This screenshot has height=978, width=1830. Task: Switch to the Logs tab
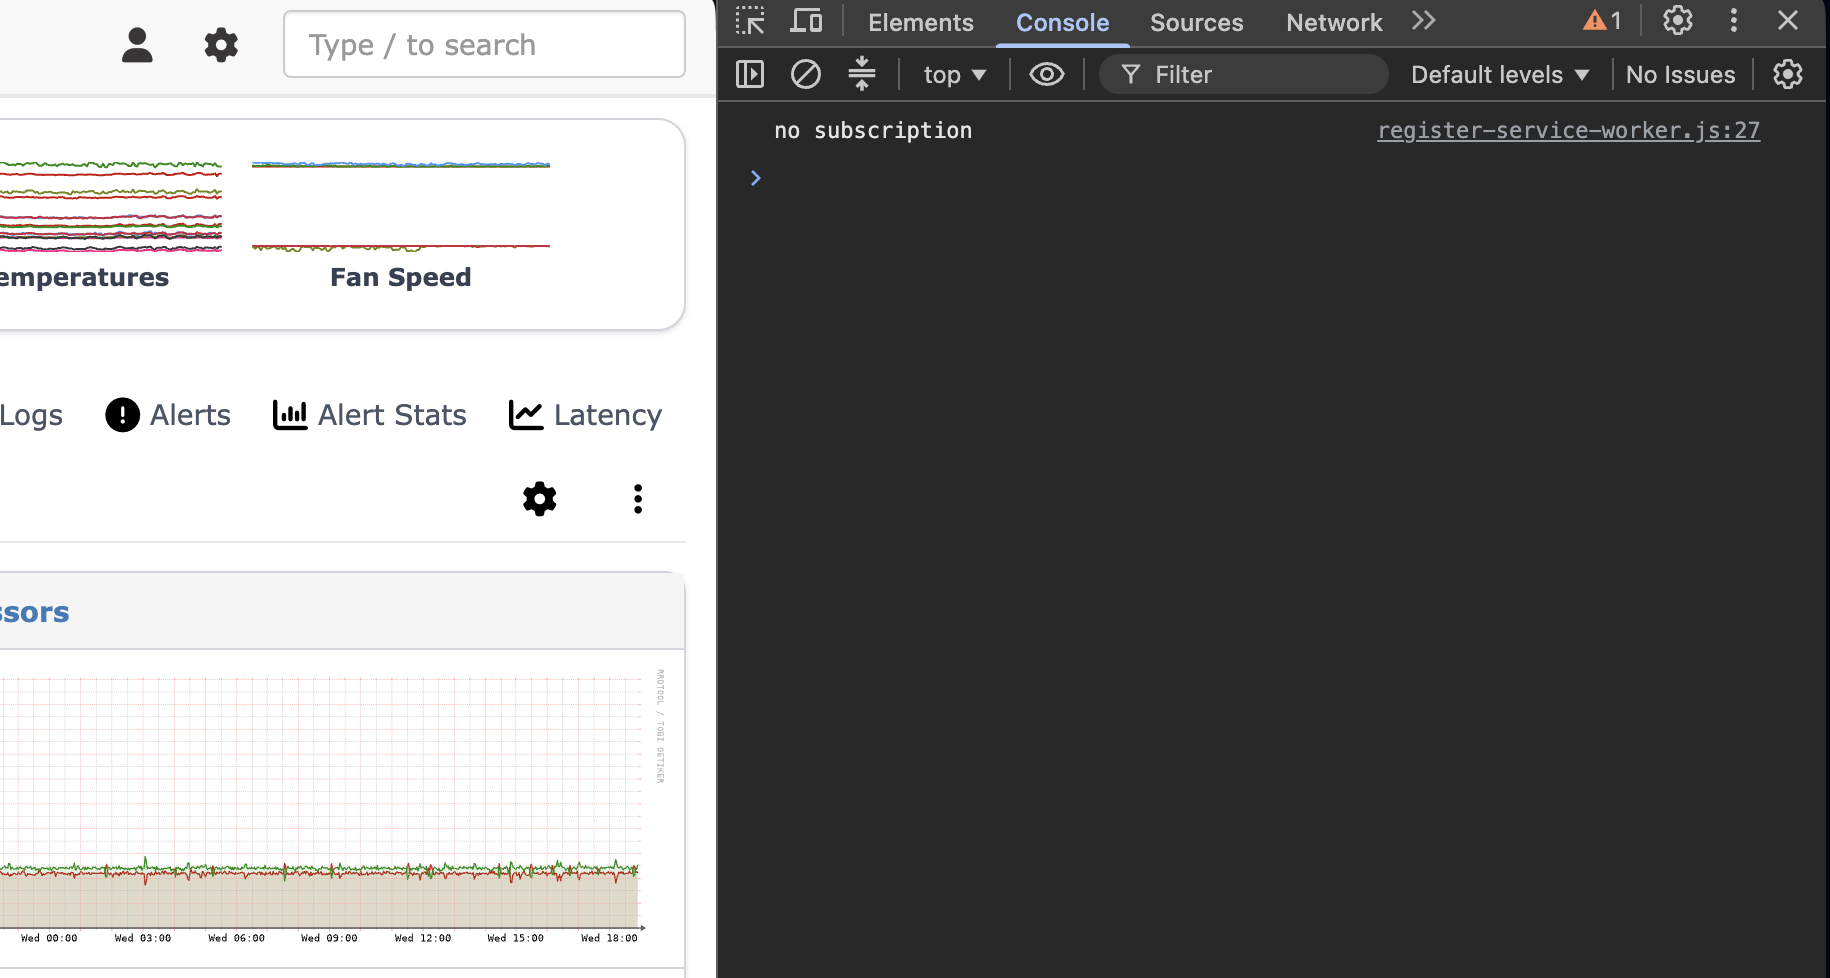[x=31, y=415]
